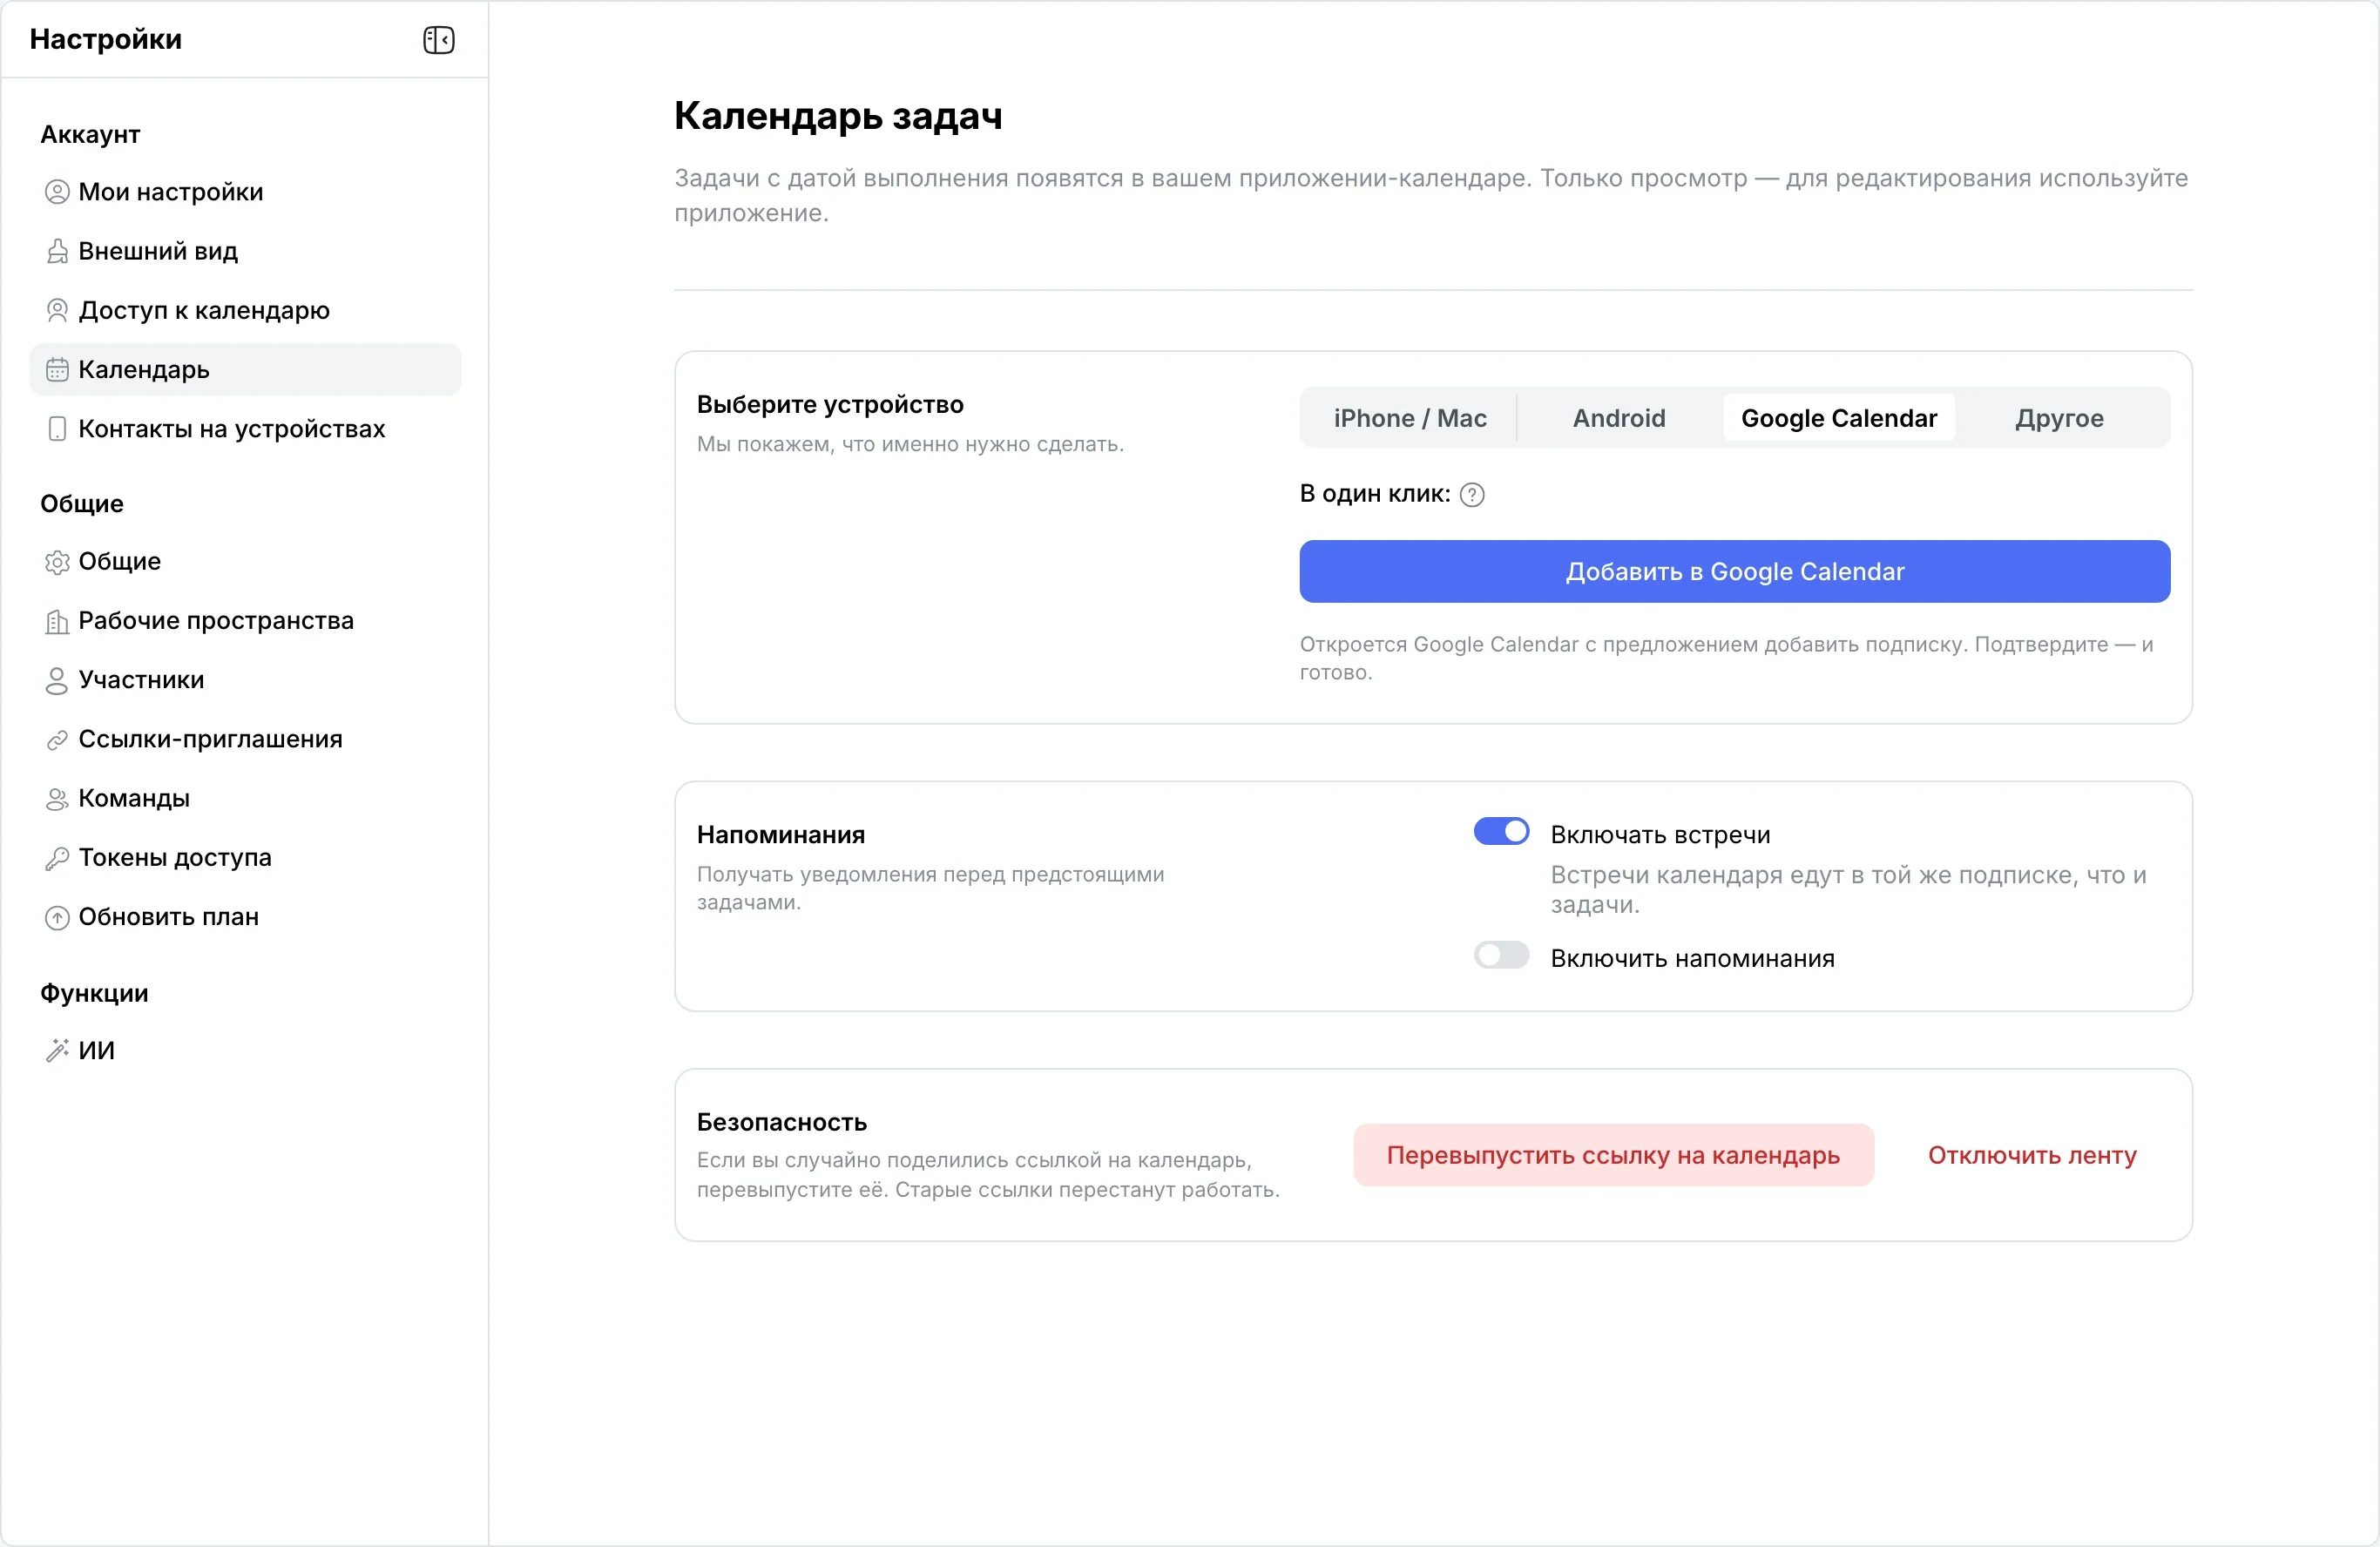Screen dimensions: 2380x1547
Task: Open Доступ к календарю settings page
Action: 246,310
